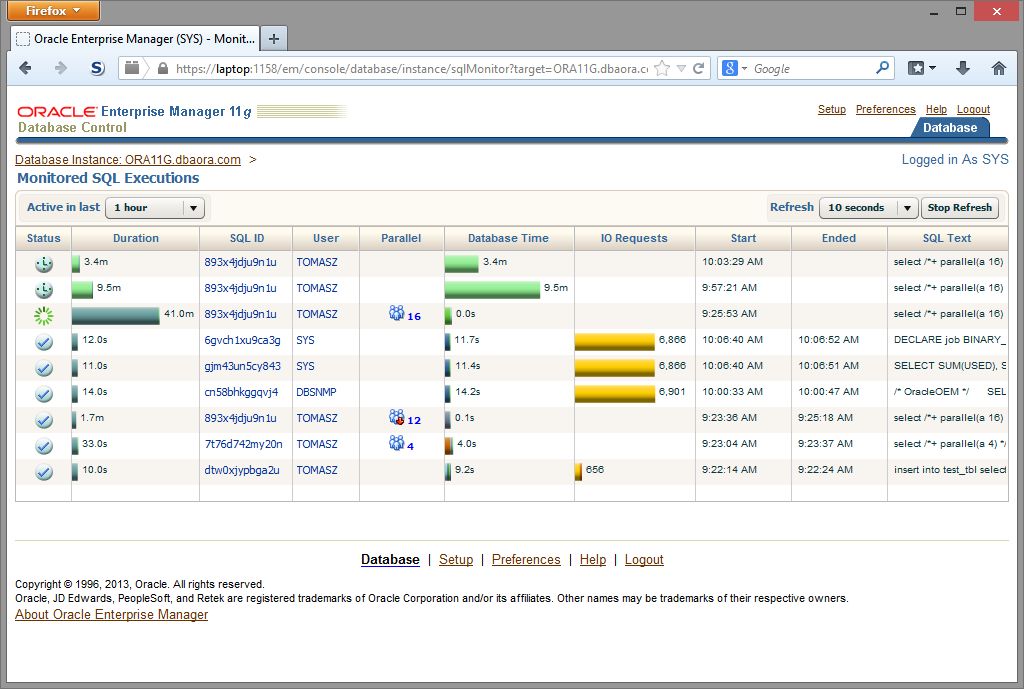The image size is (1024, 689).
Task: Click the done checkmark icon for 7t76d742my20n row
Action: coord(44,446)
